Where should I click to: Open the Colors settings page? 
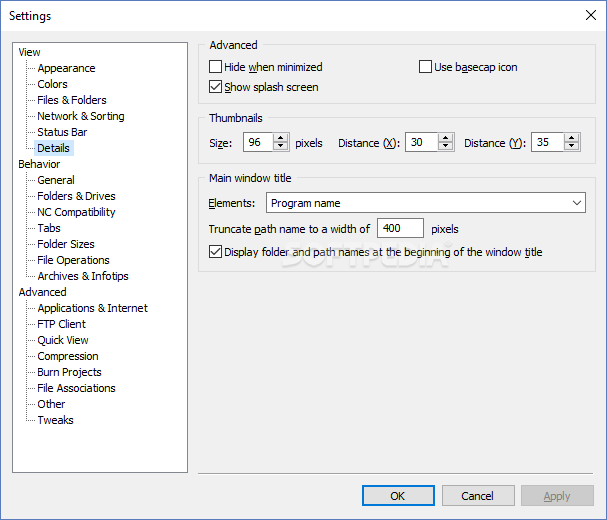(53, 84)
